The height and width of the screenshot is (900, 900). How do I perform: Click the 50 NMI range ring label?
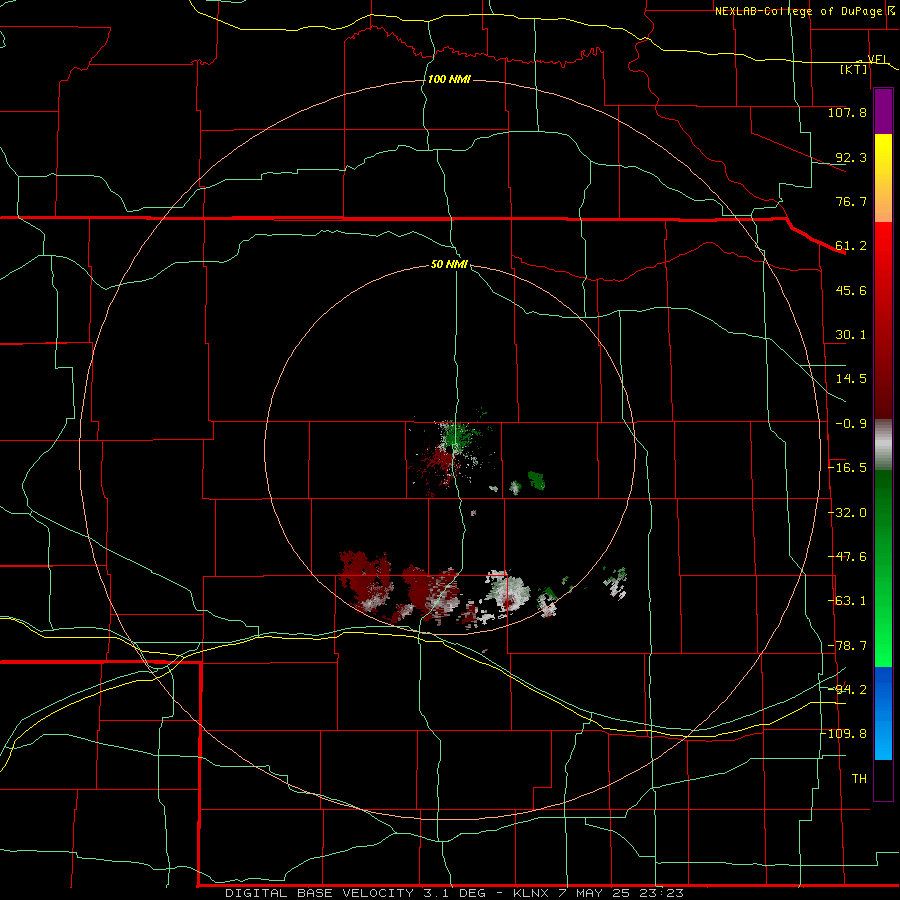pos(449,264)
